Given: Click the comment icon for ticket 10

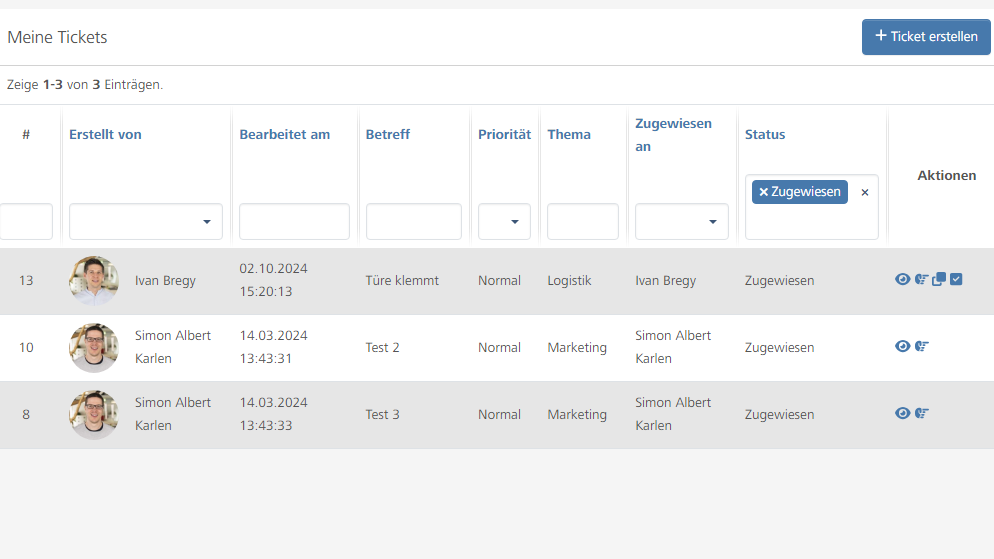Looking at the screenshot, I should (x=922, y=346).
